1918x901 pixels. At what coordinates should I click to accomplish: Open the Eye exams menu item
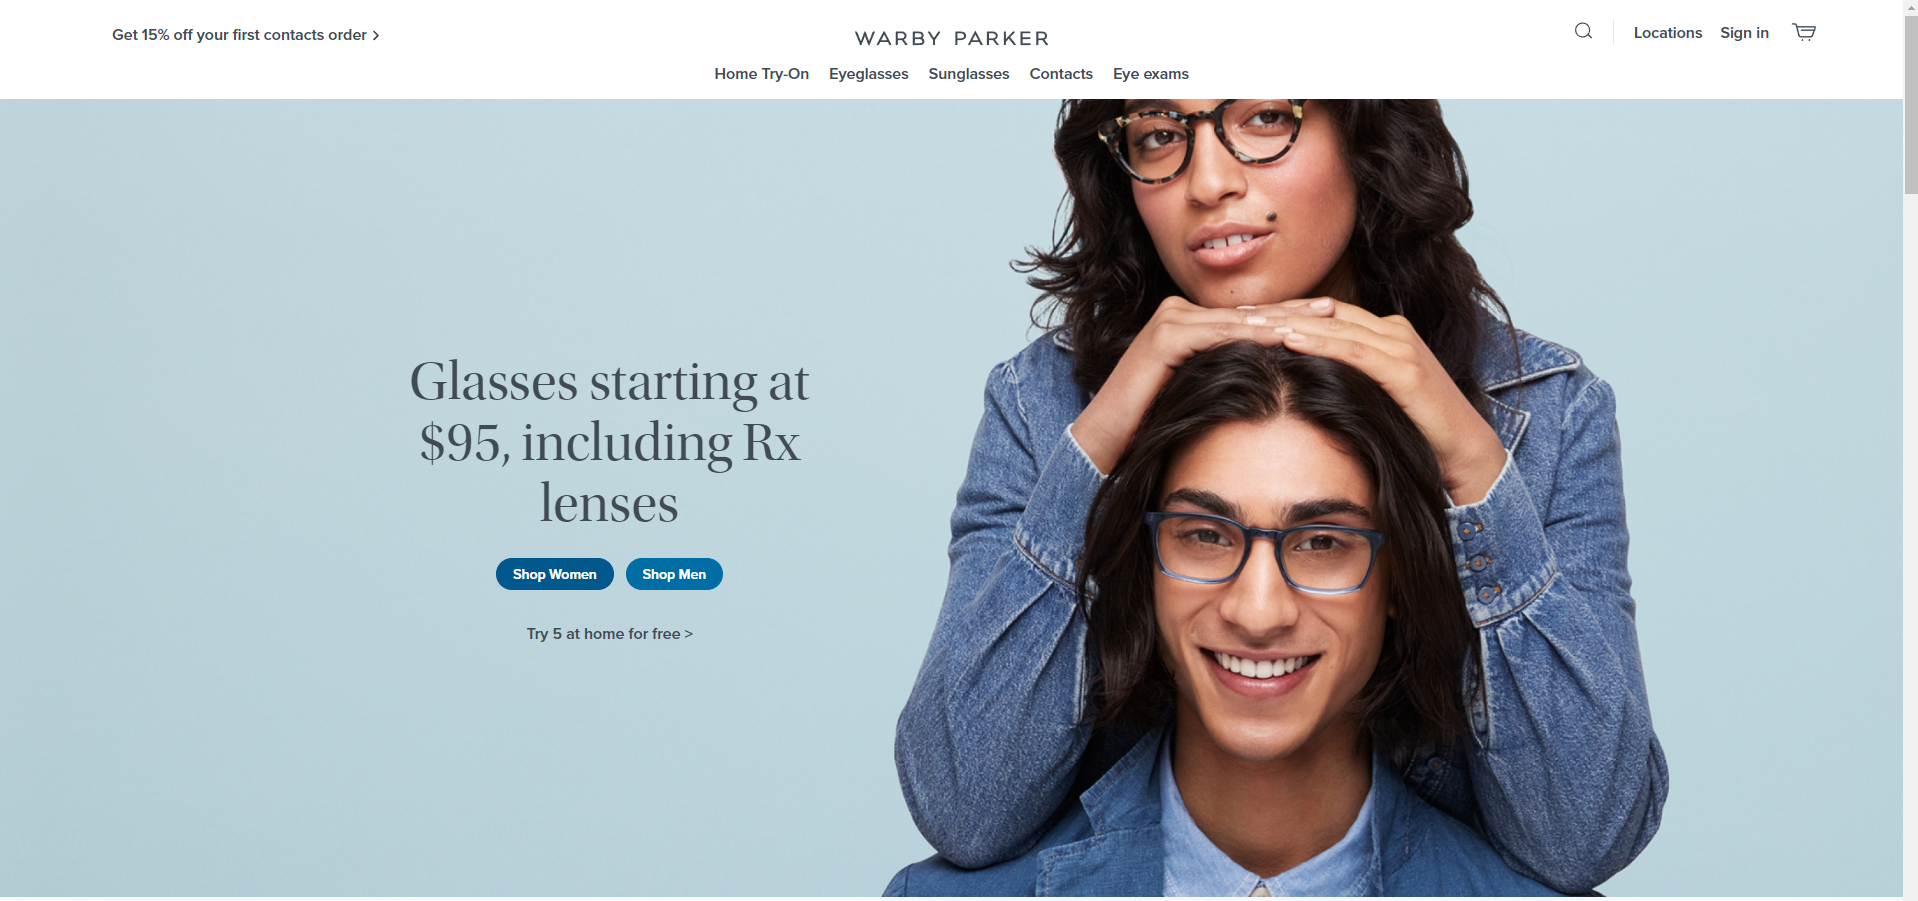tap(1150, 74)
